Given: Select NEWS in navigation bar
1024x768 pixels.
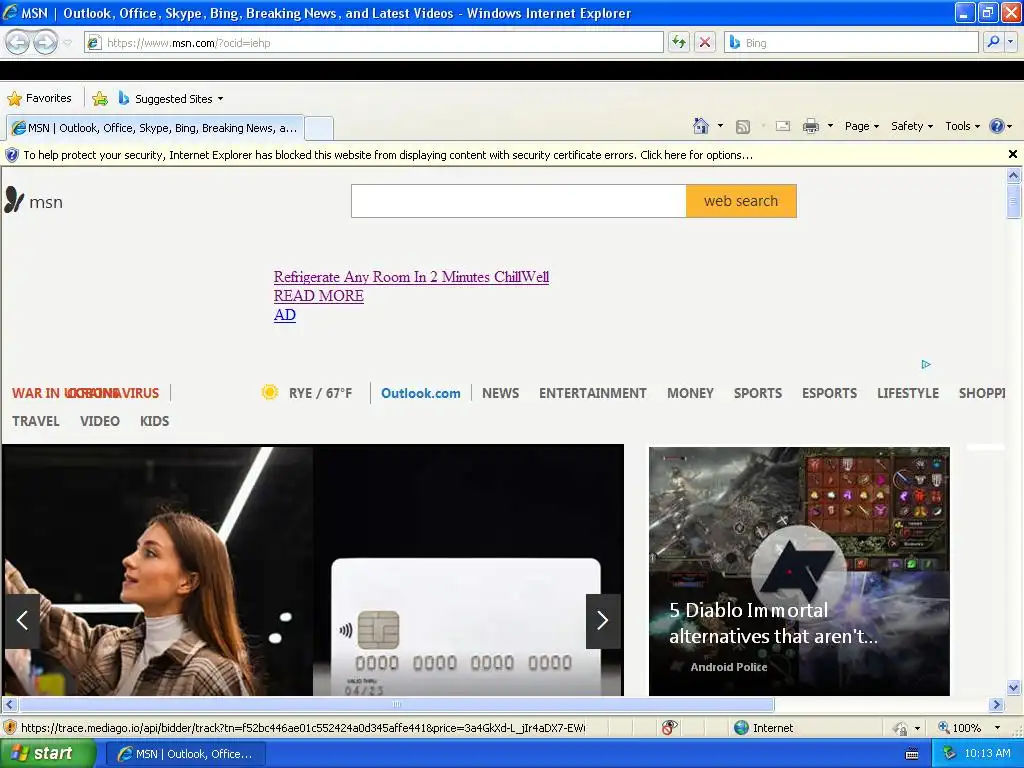Looking at the screenshot, I should [x=500, y=393].
